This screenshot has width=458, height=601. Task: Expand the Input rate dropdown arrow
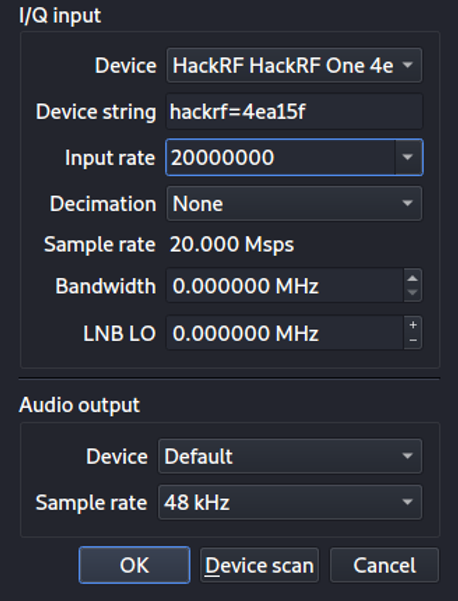[408, 158]
